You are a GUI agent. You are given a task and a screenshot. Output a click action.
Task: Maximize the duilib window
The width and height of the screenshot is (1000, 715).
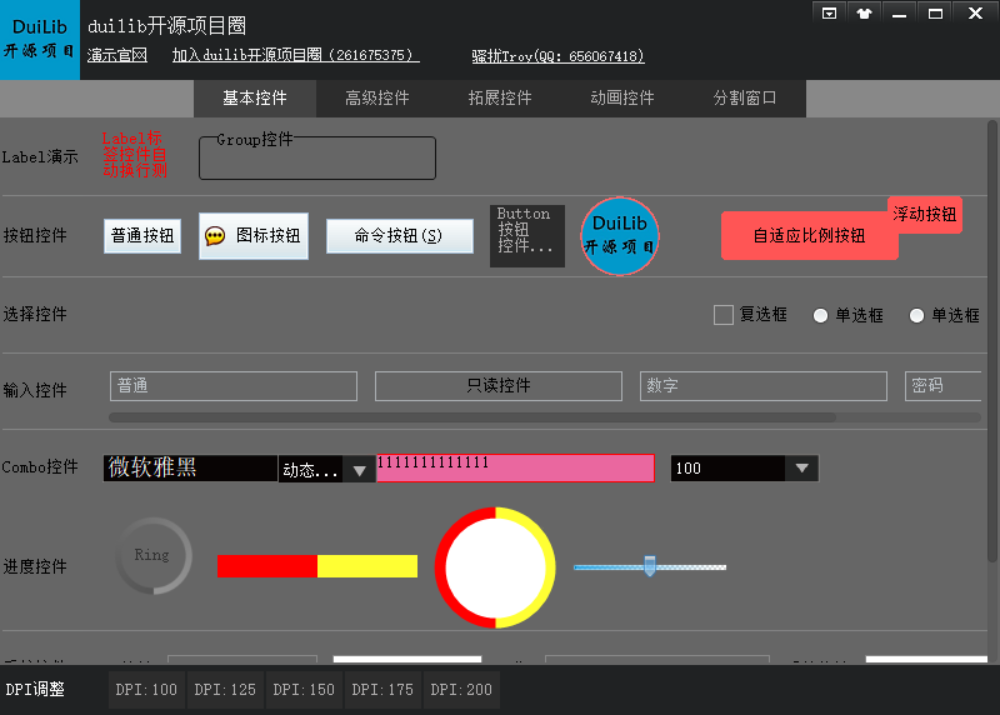[935, 13]
